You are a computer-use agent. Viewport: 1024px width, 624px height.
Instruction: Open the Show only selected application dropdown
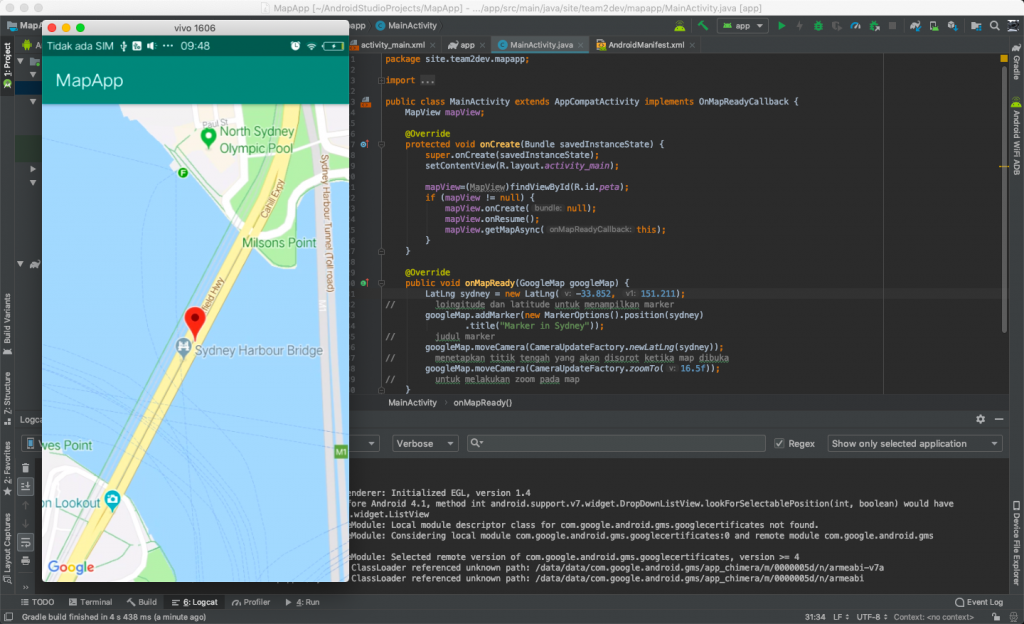(914, 443)
